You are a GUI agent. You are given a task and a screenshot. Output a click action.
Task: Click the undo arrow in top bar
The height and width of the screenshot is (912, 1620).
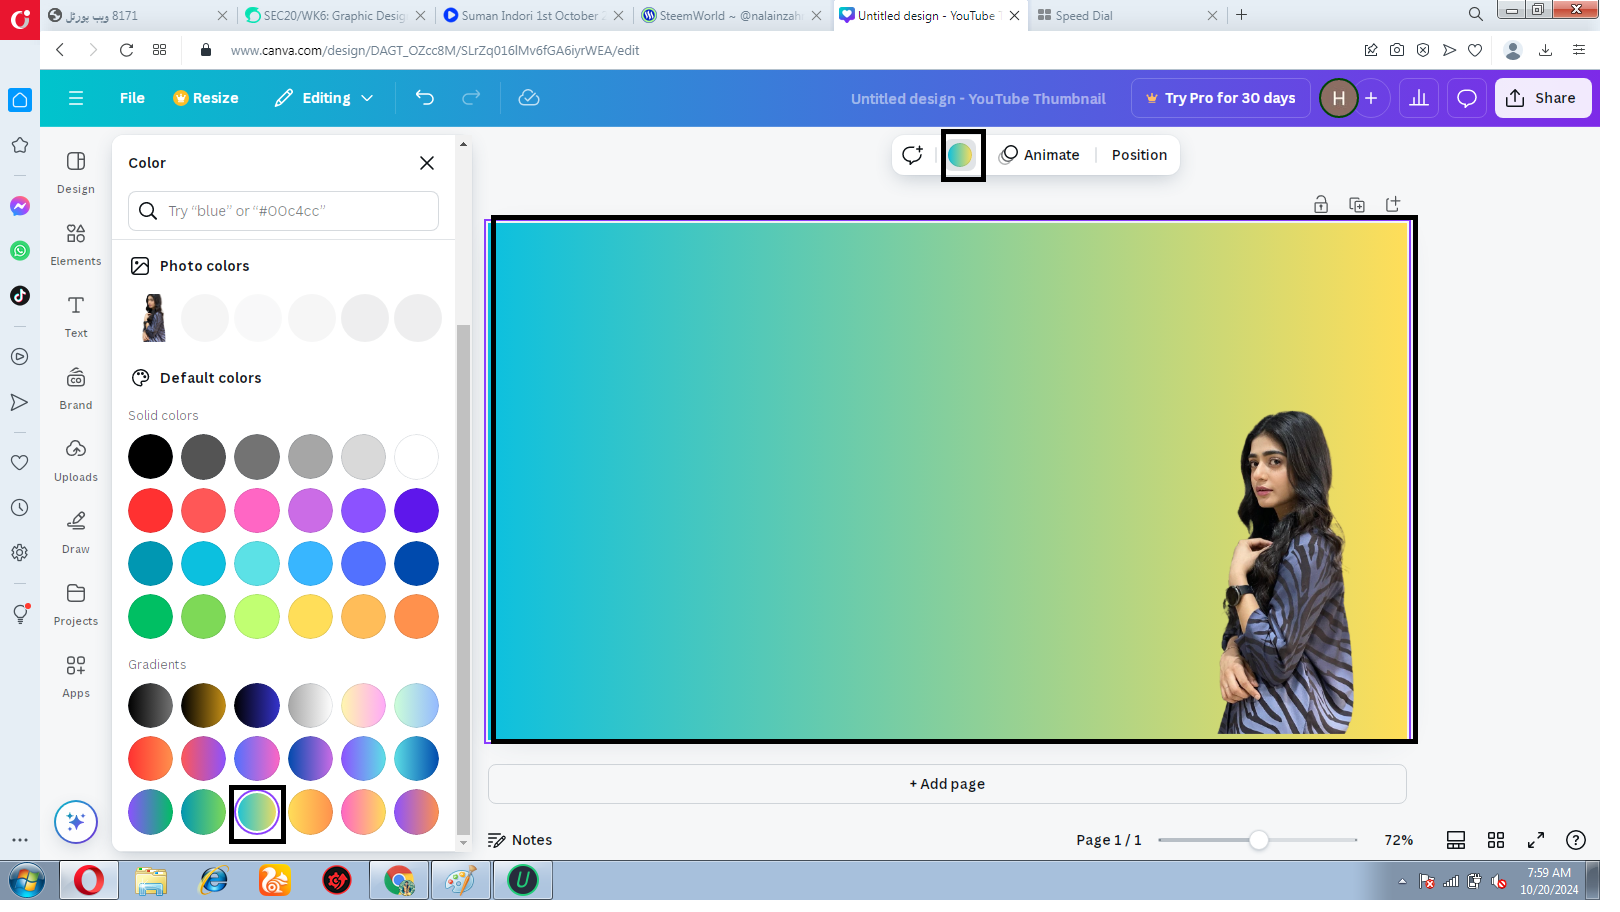pos(425,98)
